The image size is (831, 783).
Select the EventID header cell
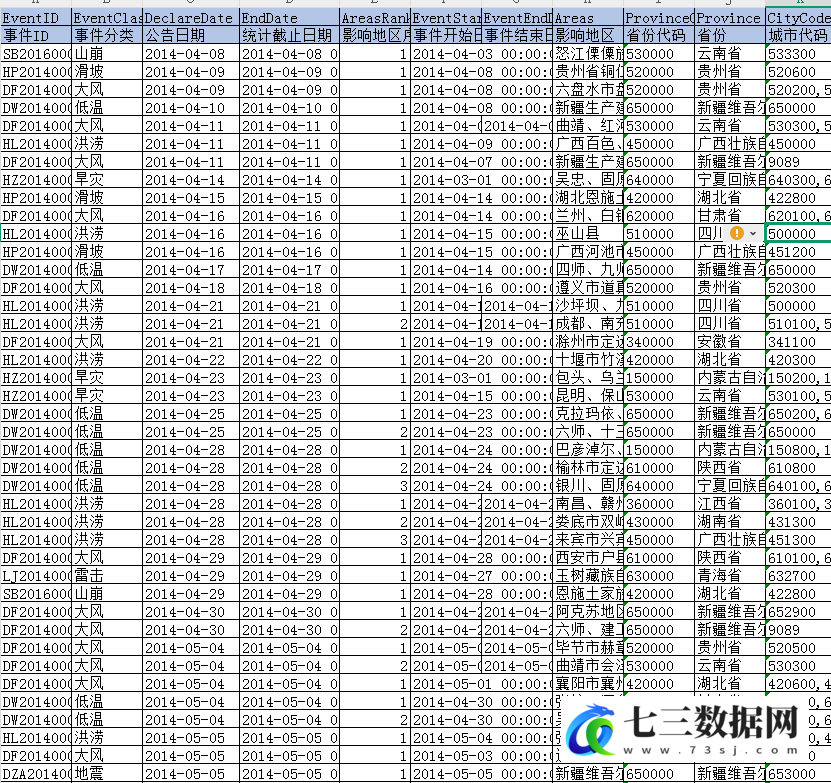(36, 17)
